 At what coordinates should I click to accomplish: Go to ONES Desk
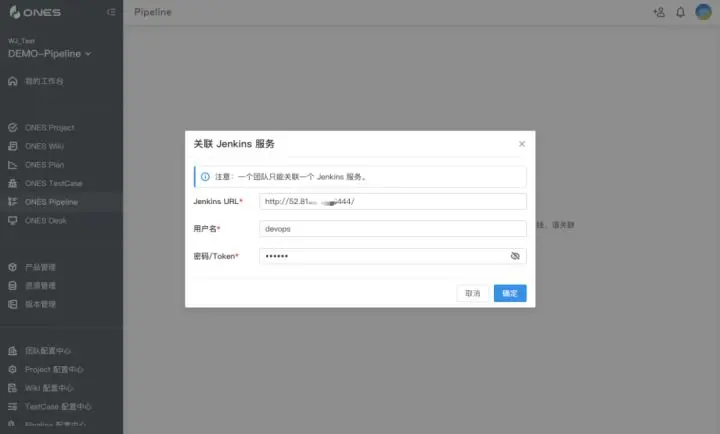click(46, 220)
